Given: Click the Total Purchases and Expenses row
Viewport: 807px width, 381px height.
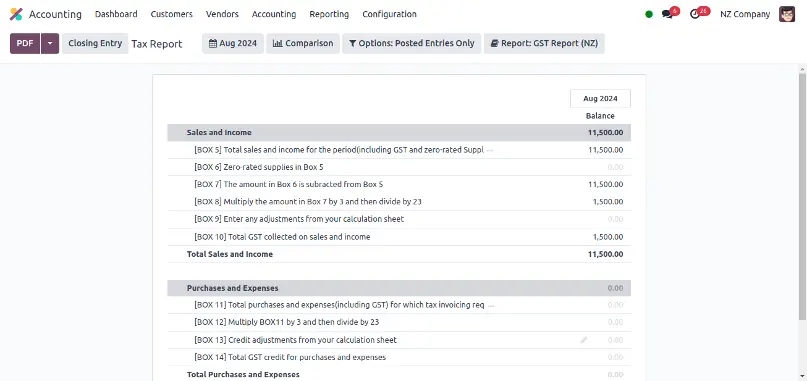Looking at the screenshot, I should 399,374.
